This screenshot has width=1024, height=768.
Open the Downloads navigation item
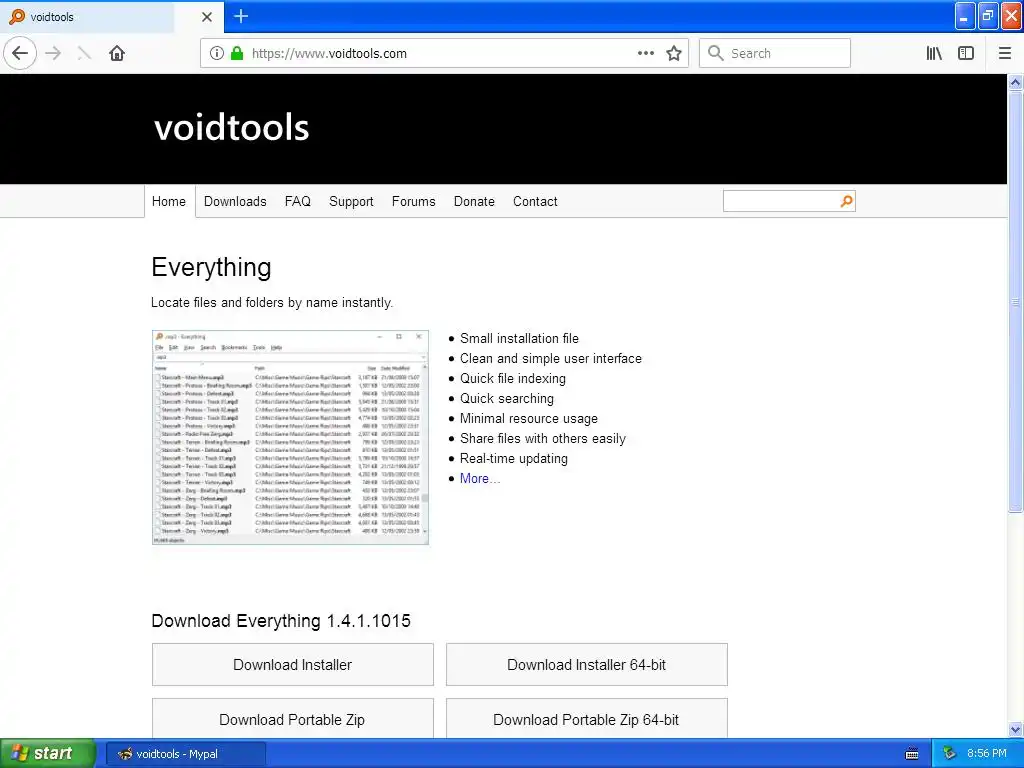coord(235,201)
